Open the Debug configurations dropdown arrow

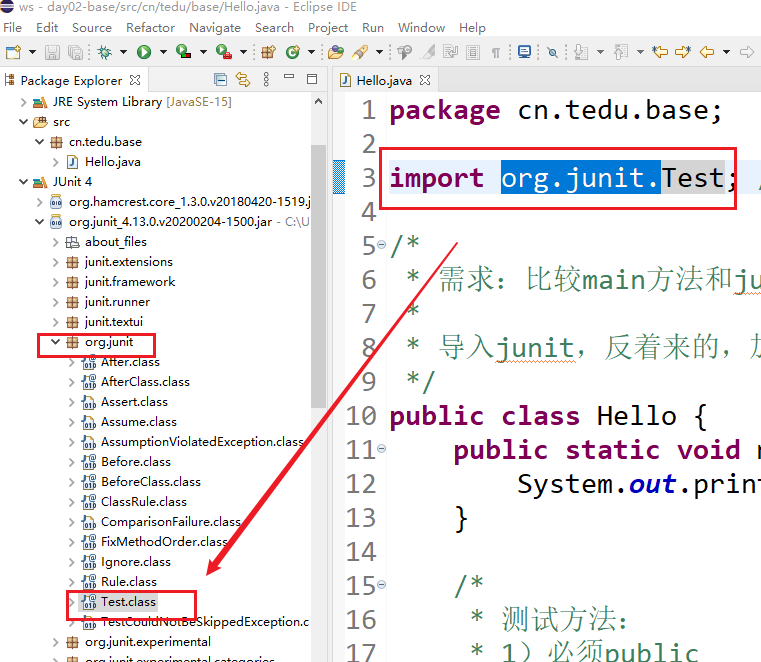coord(123,52)
